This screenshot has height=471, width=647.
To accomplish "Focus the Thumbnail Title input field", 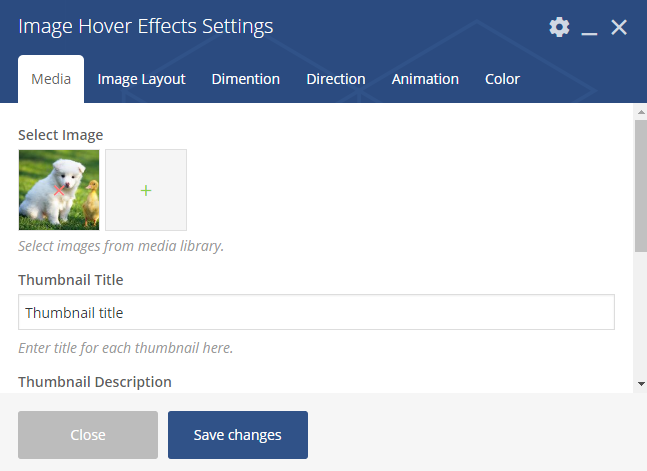I will [x=316, y=312].
